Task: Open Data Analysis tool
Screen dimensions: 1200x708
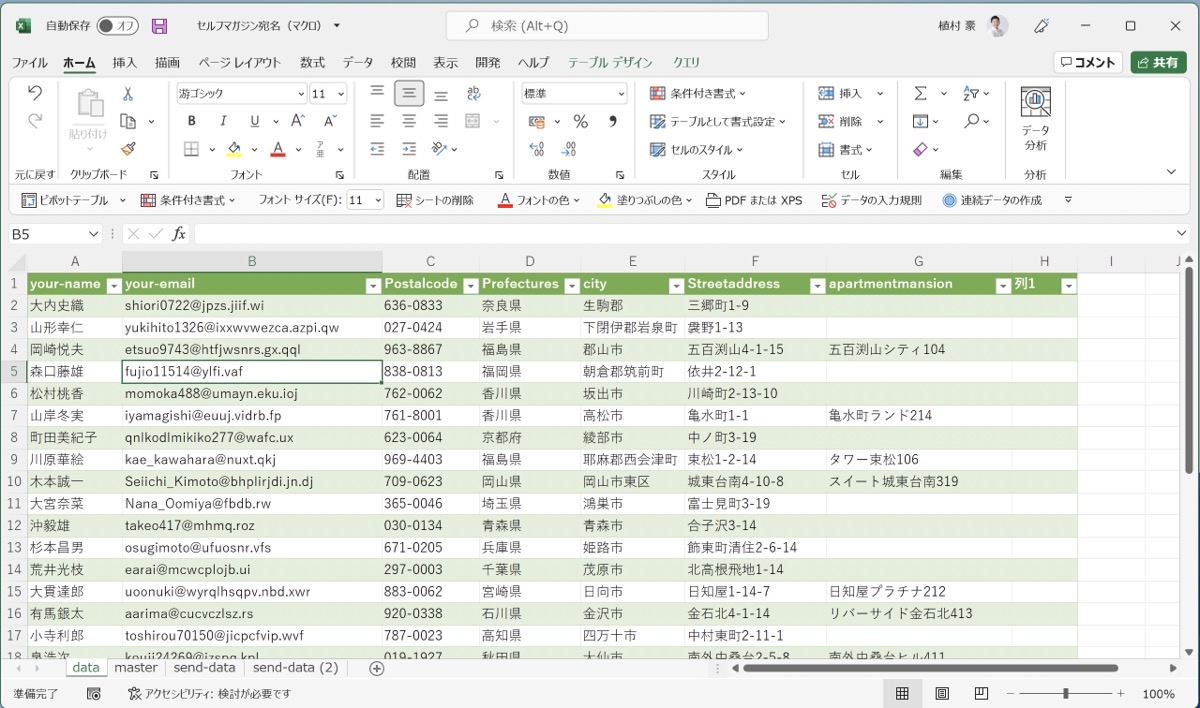Action: pyautogui.click(x=1035, y=119)
